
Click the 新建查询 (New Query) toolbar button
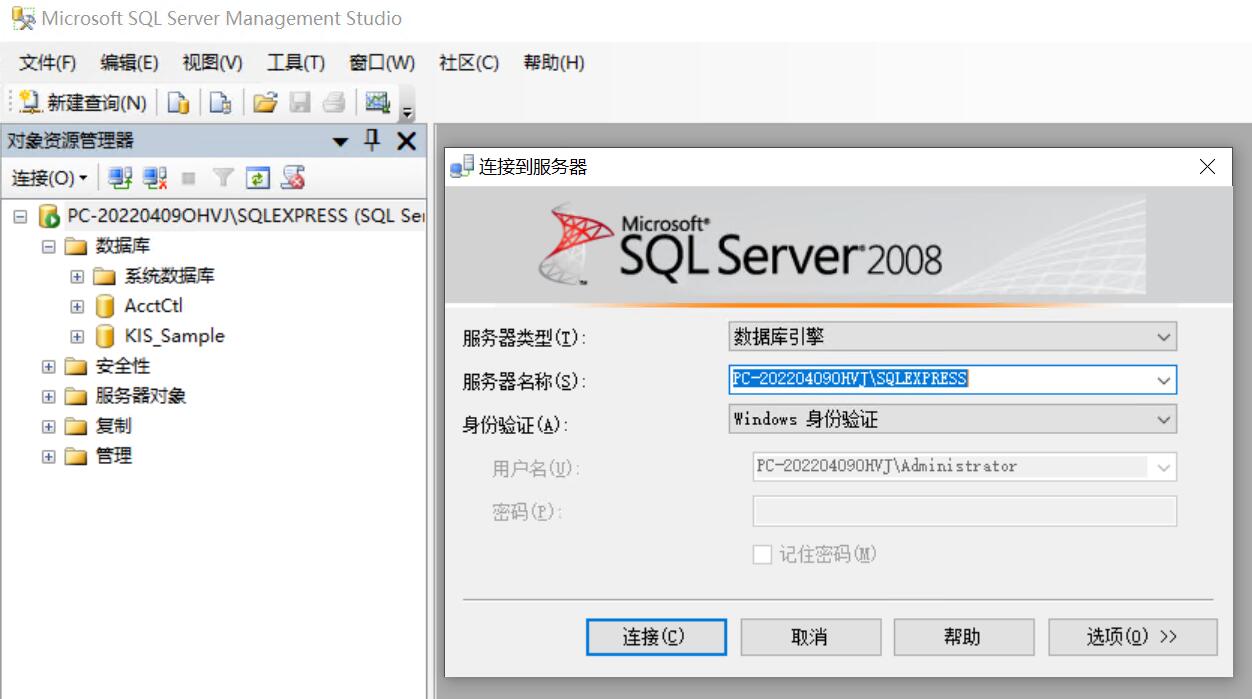click(84, 102)
